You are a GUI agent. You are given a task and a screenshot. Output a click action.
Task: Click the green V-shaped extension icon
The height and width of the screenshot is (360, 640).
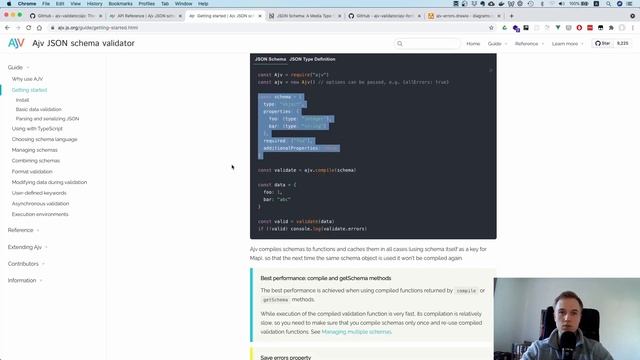tap(558, 28)
